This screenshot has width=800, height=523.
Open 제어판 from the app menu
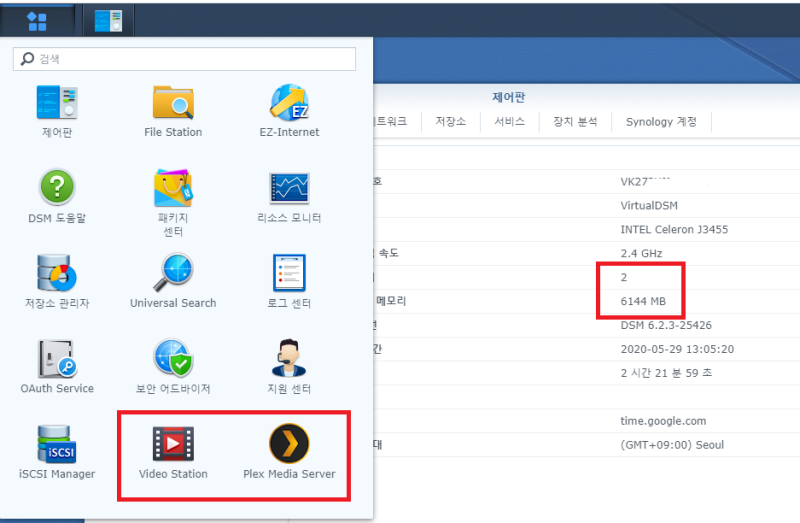57,112
